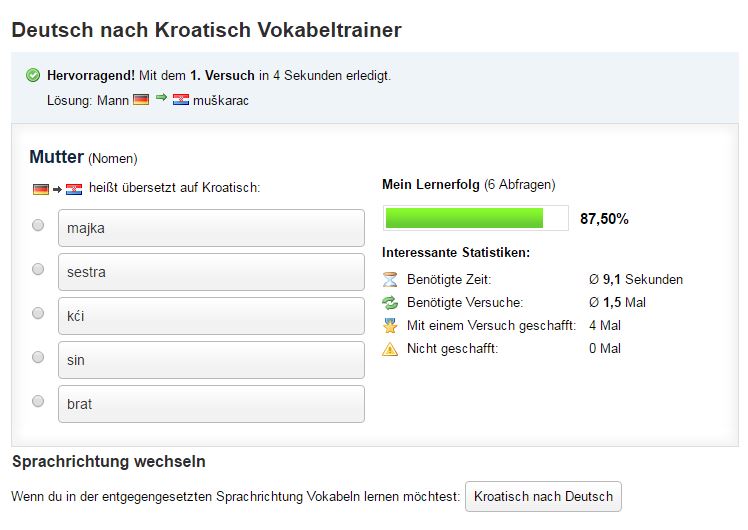Click the green Lernerfolg progress bar

tap(464, 218)
